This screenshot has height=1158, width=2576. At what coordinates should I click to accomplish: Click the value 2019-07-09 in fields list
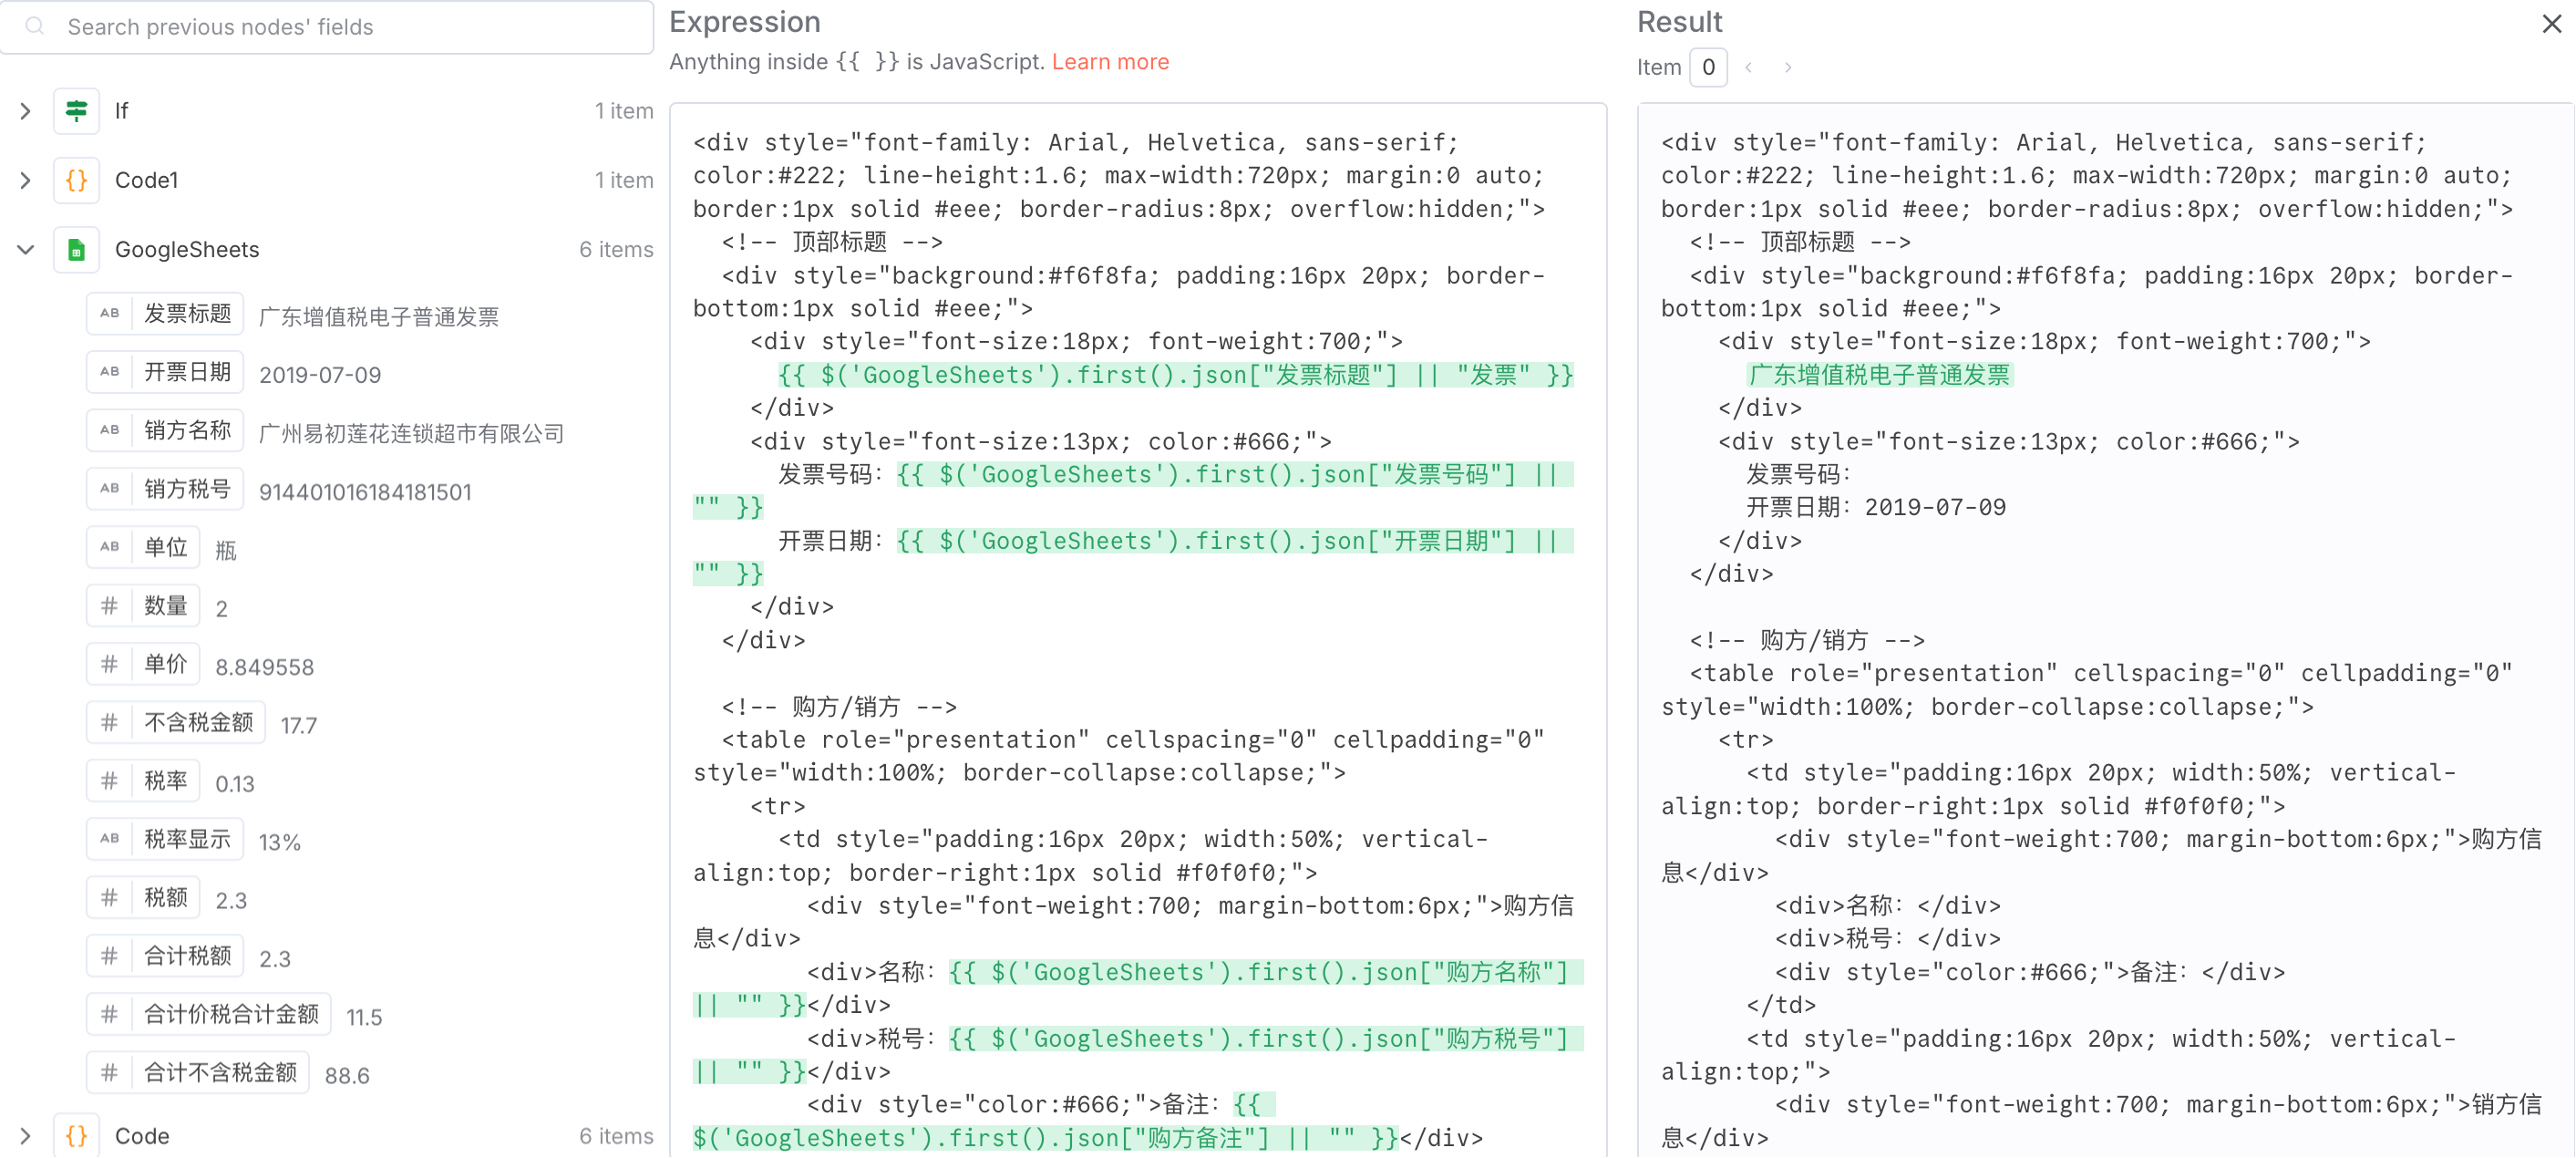coord(320,375)
